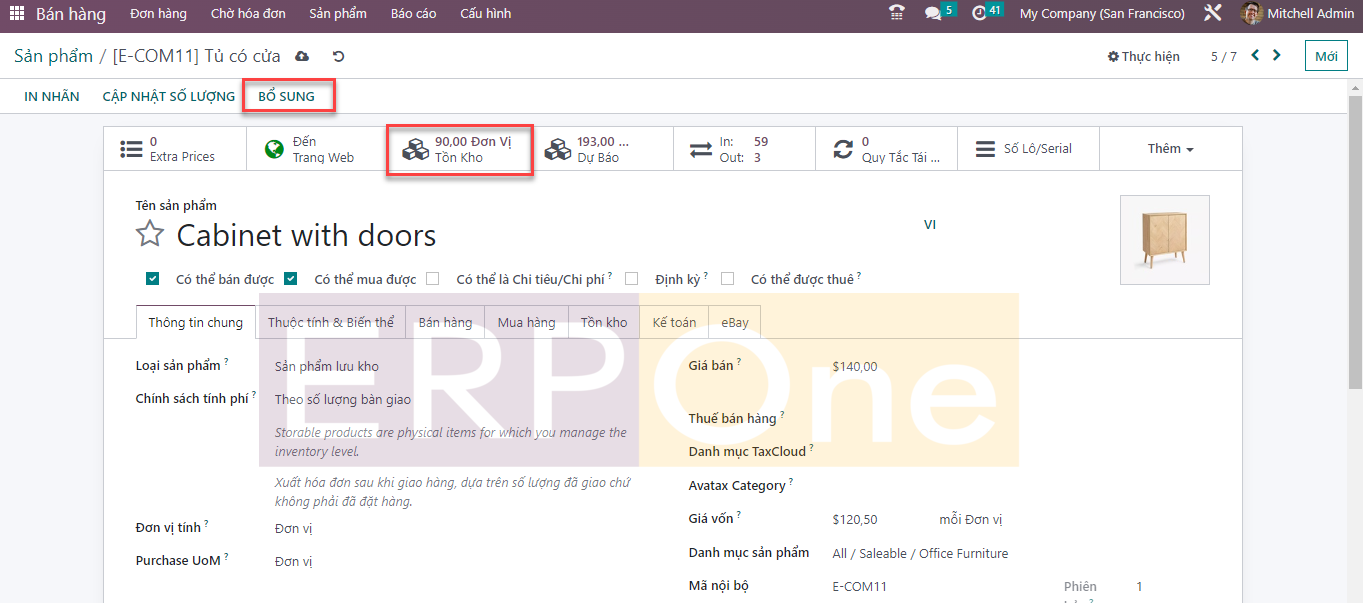This screenshot has width=1363, height=603.
Task: Click the phone/VoIP icon in top bar
Action: tap(897, 14)
